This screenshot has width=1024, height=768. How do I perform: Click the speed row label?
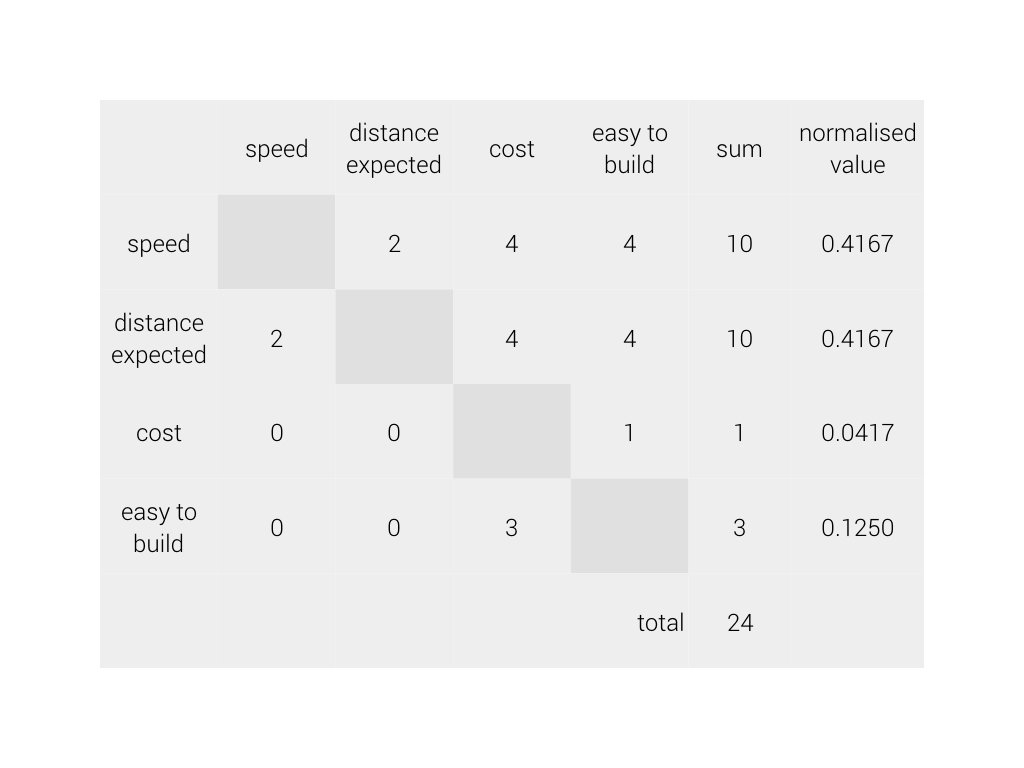coord(159,242)
